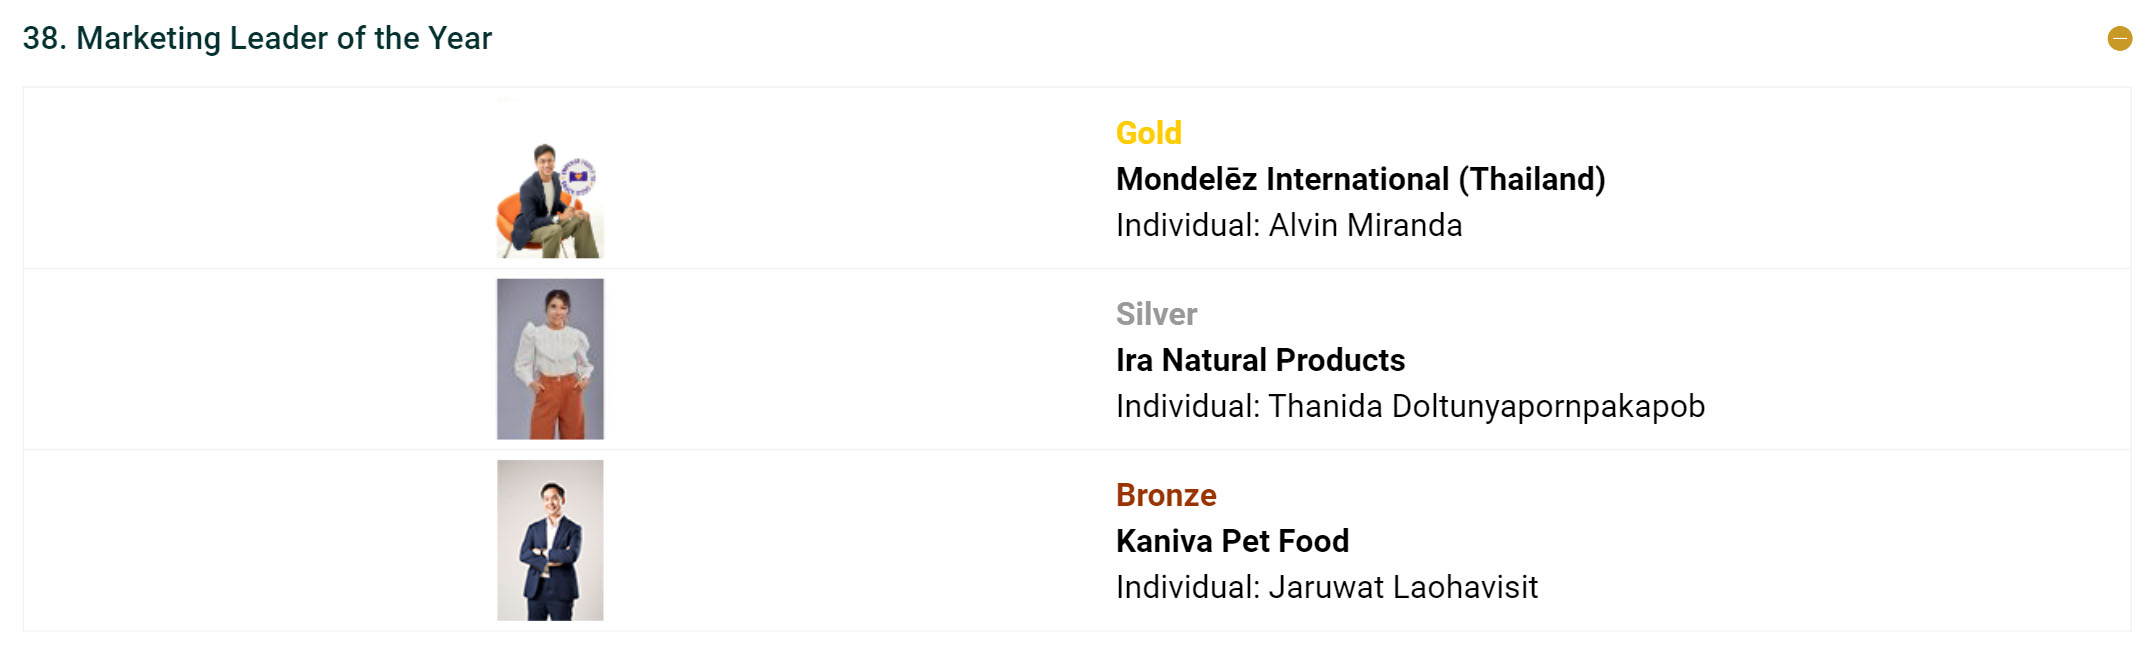Click the yellow Gold award label
The image size is (2150, 672).
pos(1148,133)
